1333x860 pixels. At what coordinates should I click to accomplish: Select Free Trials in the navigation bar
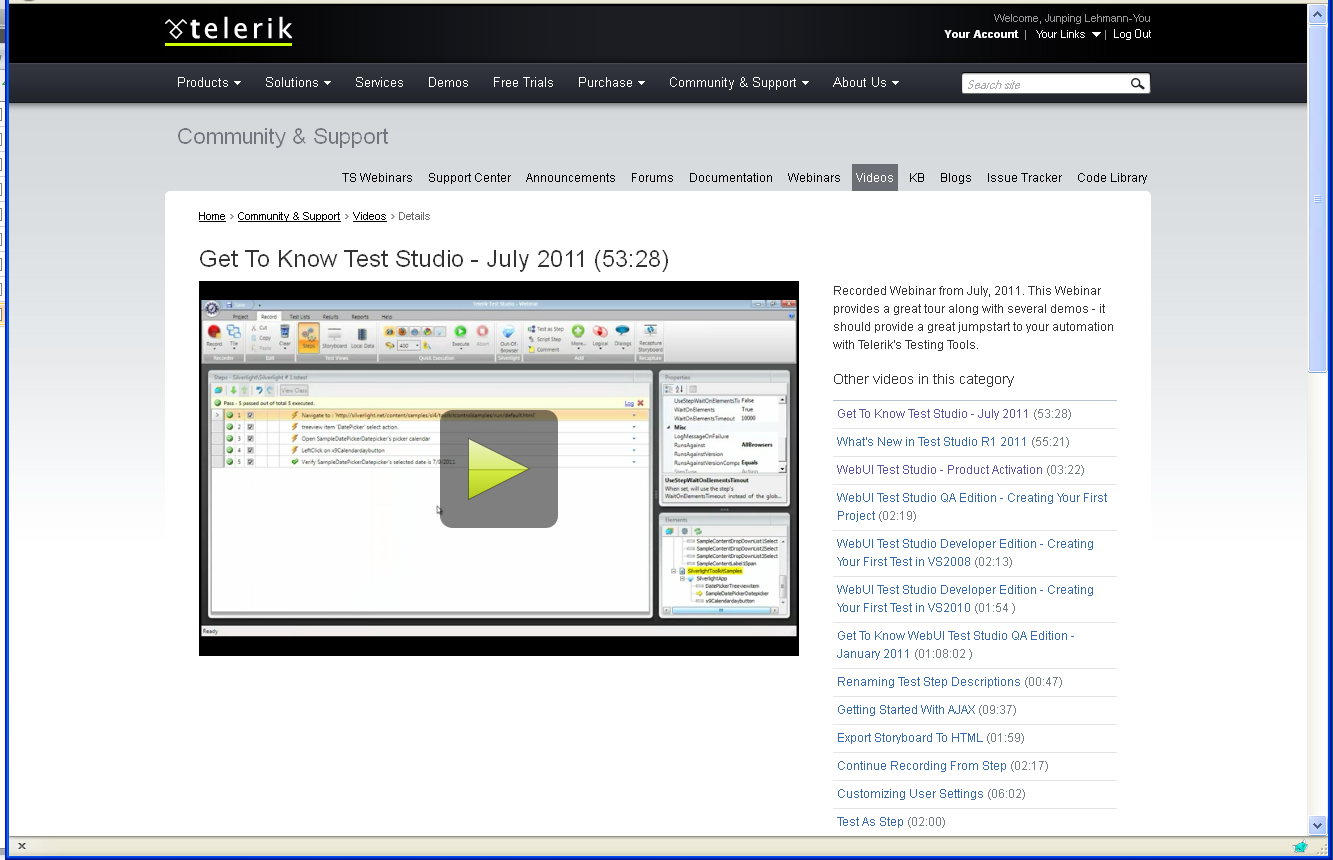pos(523,83)
